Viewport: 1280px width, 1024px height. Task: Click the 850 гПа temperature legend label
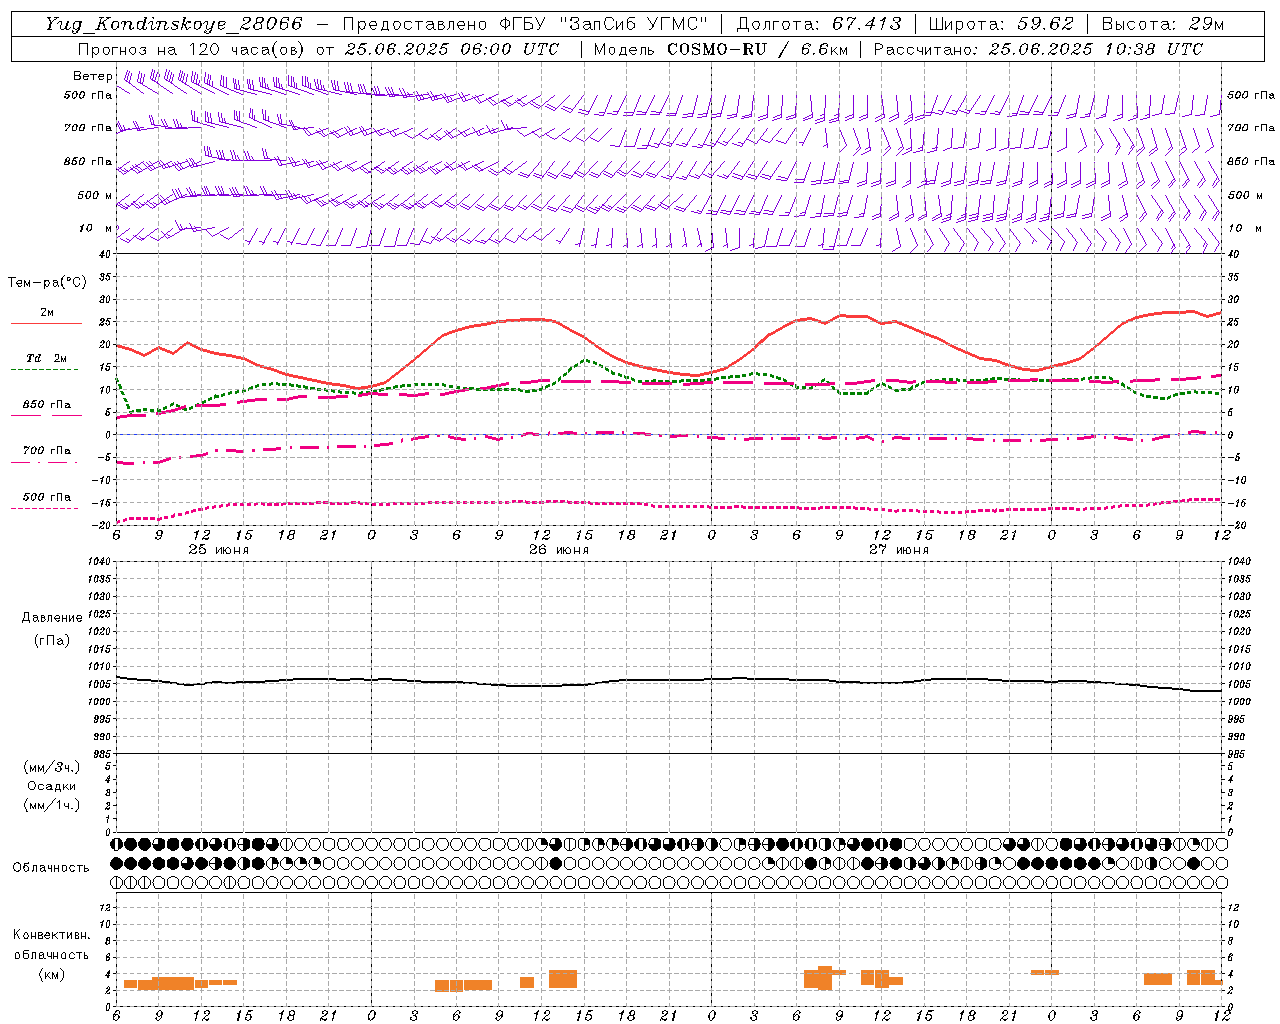point(46,405)
